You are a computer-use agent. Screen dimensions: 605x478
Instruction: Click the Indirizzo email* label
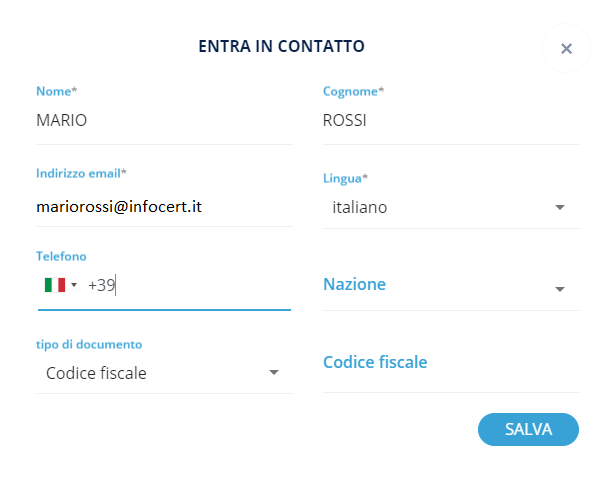(83, 173)
